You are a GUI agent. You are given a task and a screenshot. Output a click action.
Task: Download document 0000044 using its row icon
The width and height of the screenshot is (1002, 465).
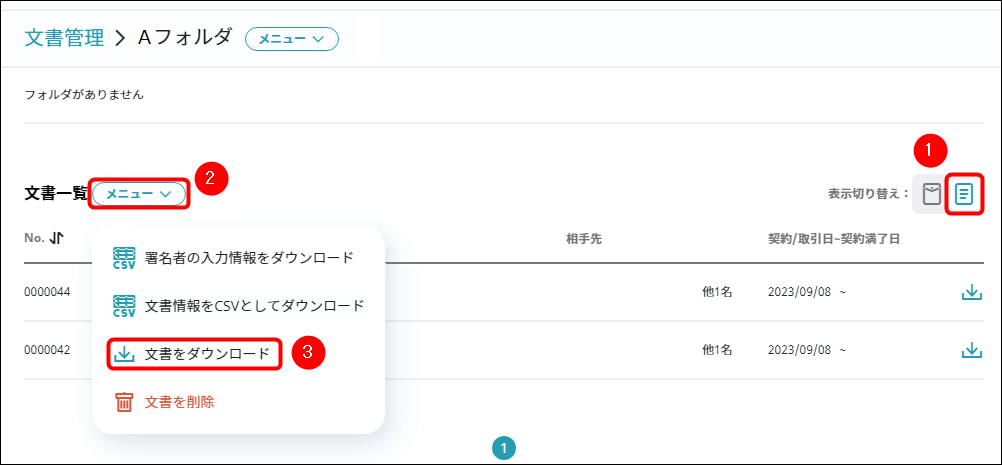970,292
